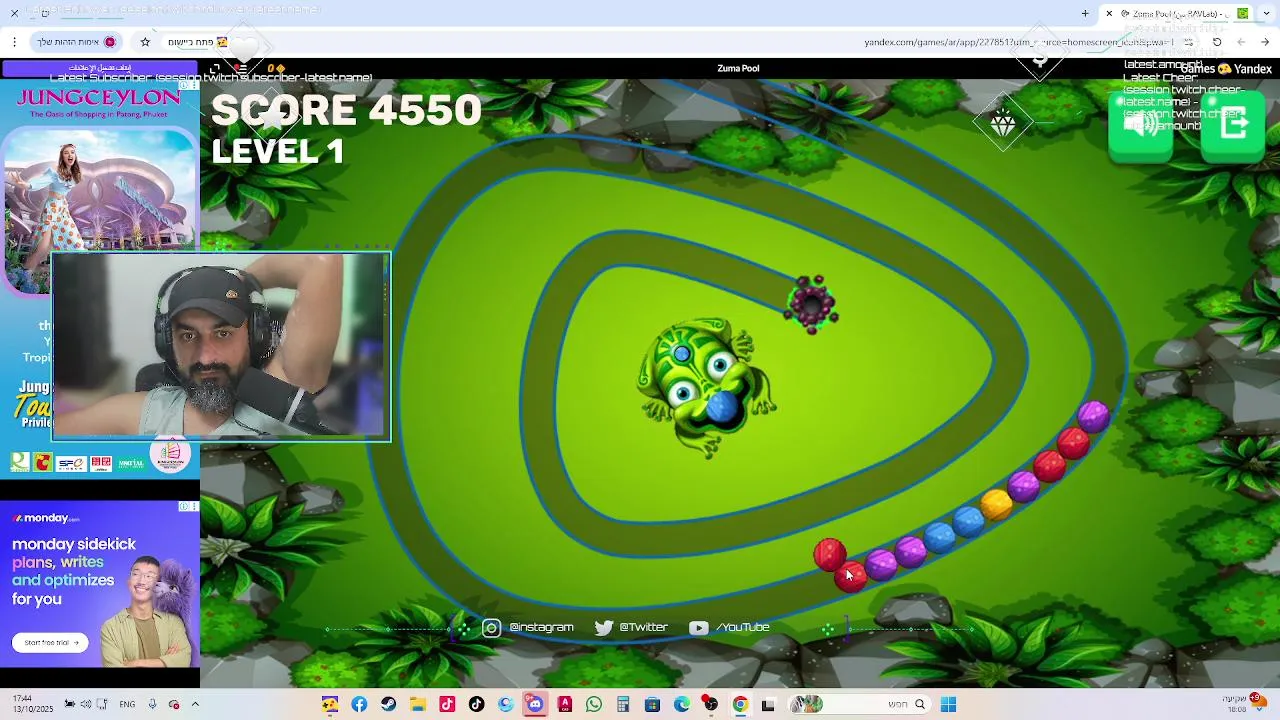Open Calculator from the taskbar
1280x720 pixels.
[x=623, y=704]
